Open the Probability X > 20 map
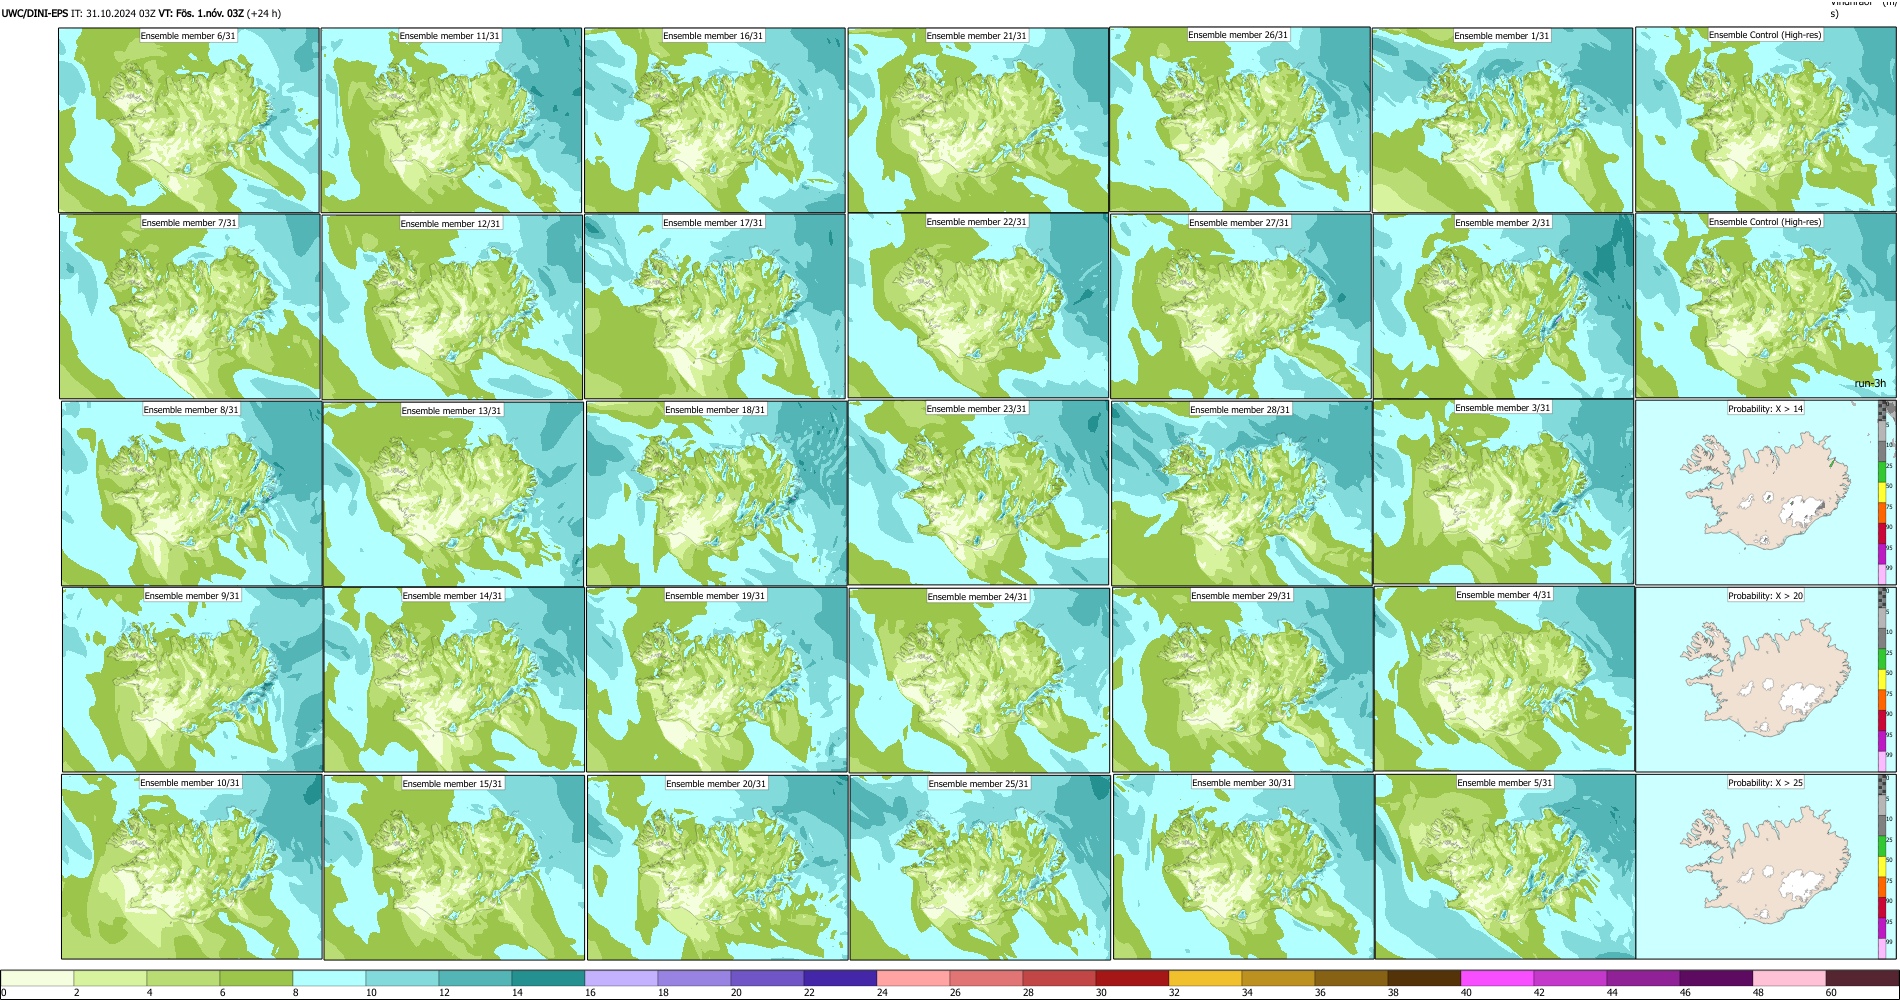Image resolution: width=1900 pixels, height=1000 pixels. pyautogui.click(x=1766, y=680)
